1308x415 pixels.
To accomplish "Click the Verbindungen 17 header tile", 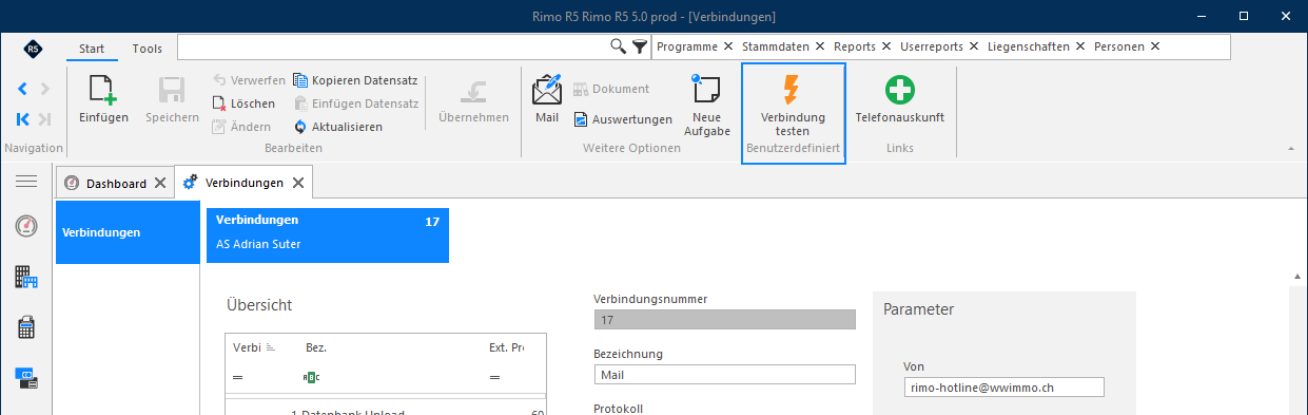I will coord(328,235).
